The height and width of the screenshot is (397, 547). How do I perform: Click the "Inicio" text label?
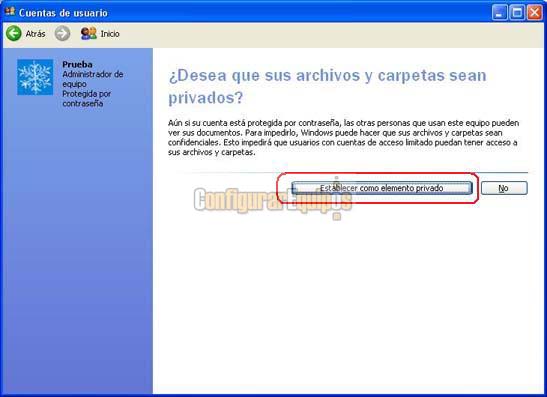(110, 34)
